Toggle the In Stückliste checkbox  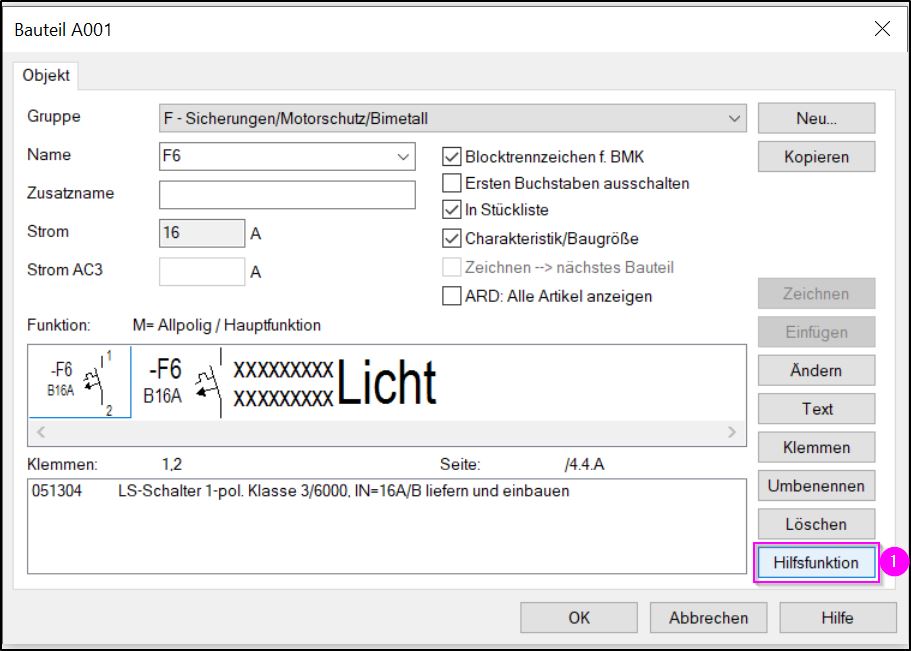point(451,209)
